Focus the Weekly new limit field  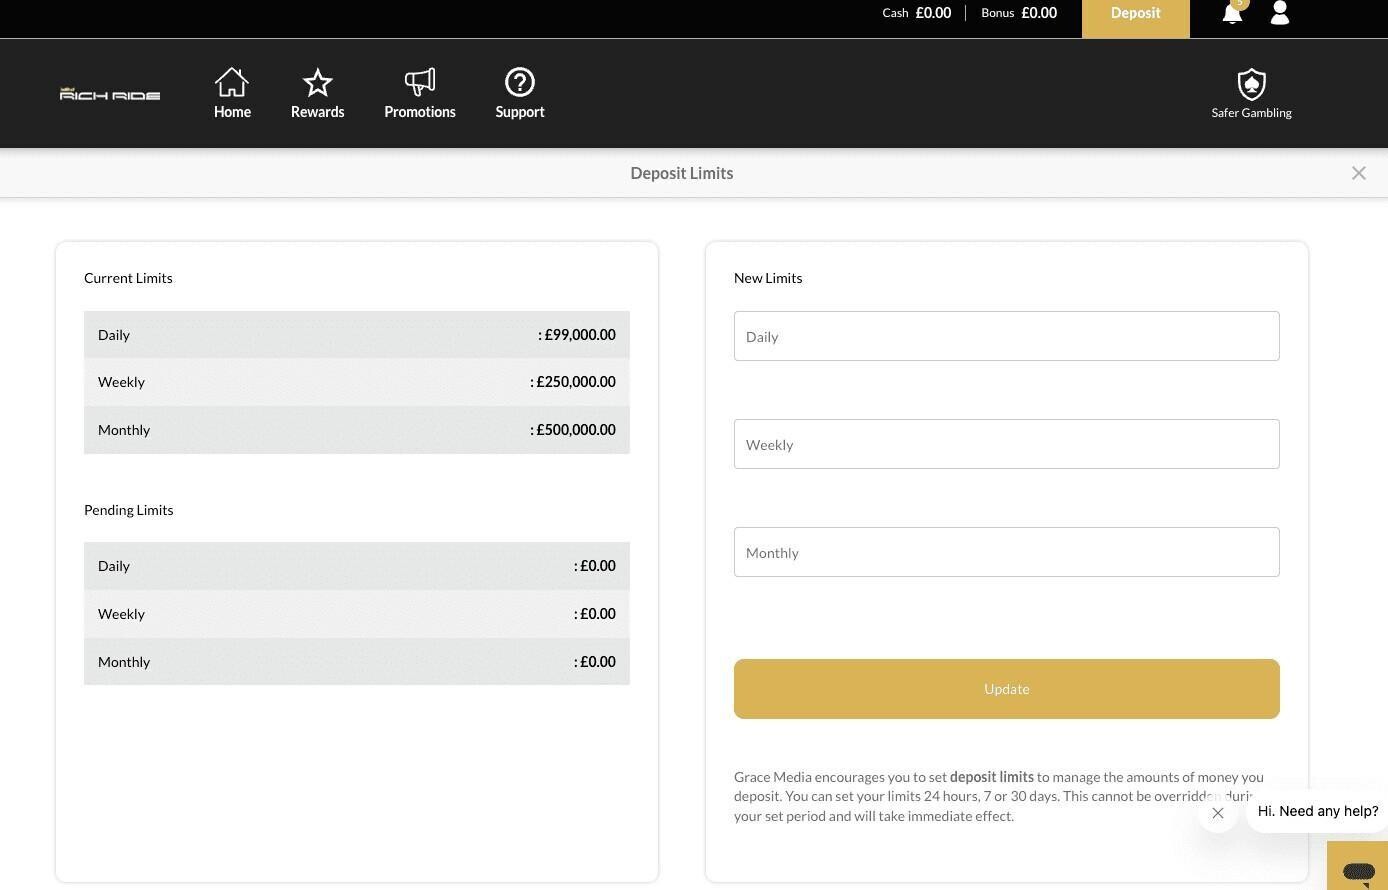pyautogui.click(x=1006, y=444)
